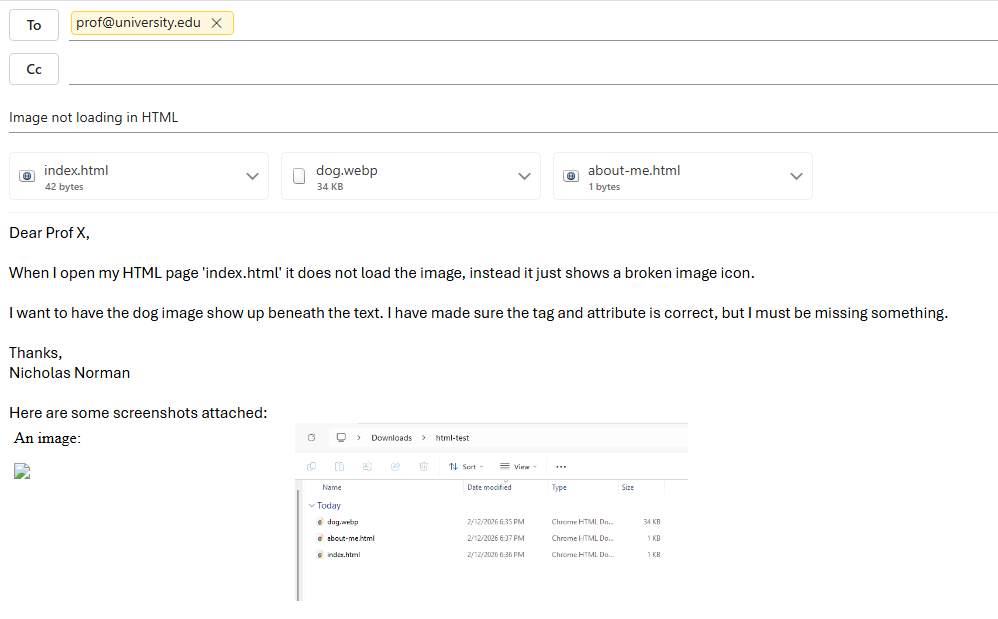Collapse the Today group in the Explorer screenshot

point(312,506)
